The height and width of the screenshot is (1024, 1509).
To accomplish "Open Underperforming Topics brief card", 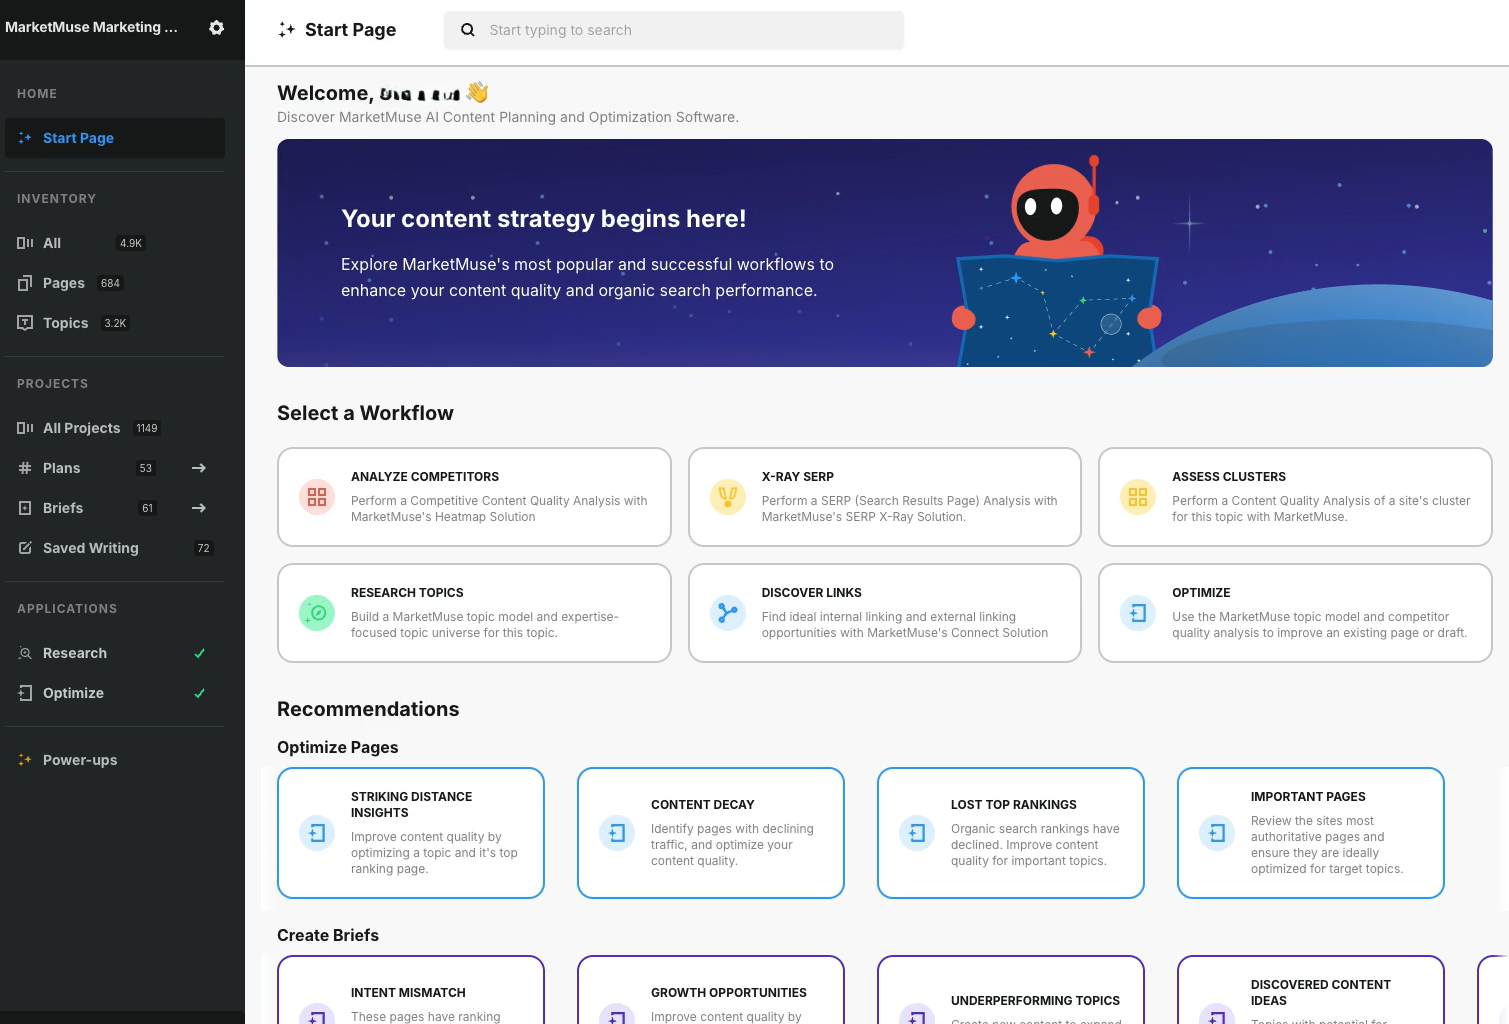I will click(x=1011, y=990).
